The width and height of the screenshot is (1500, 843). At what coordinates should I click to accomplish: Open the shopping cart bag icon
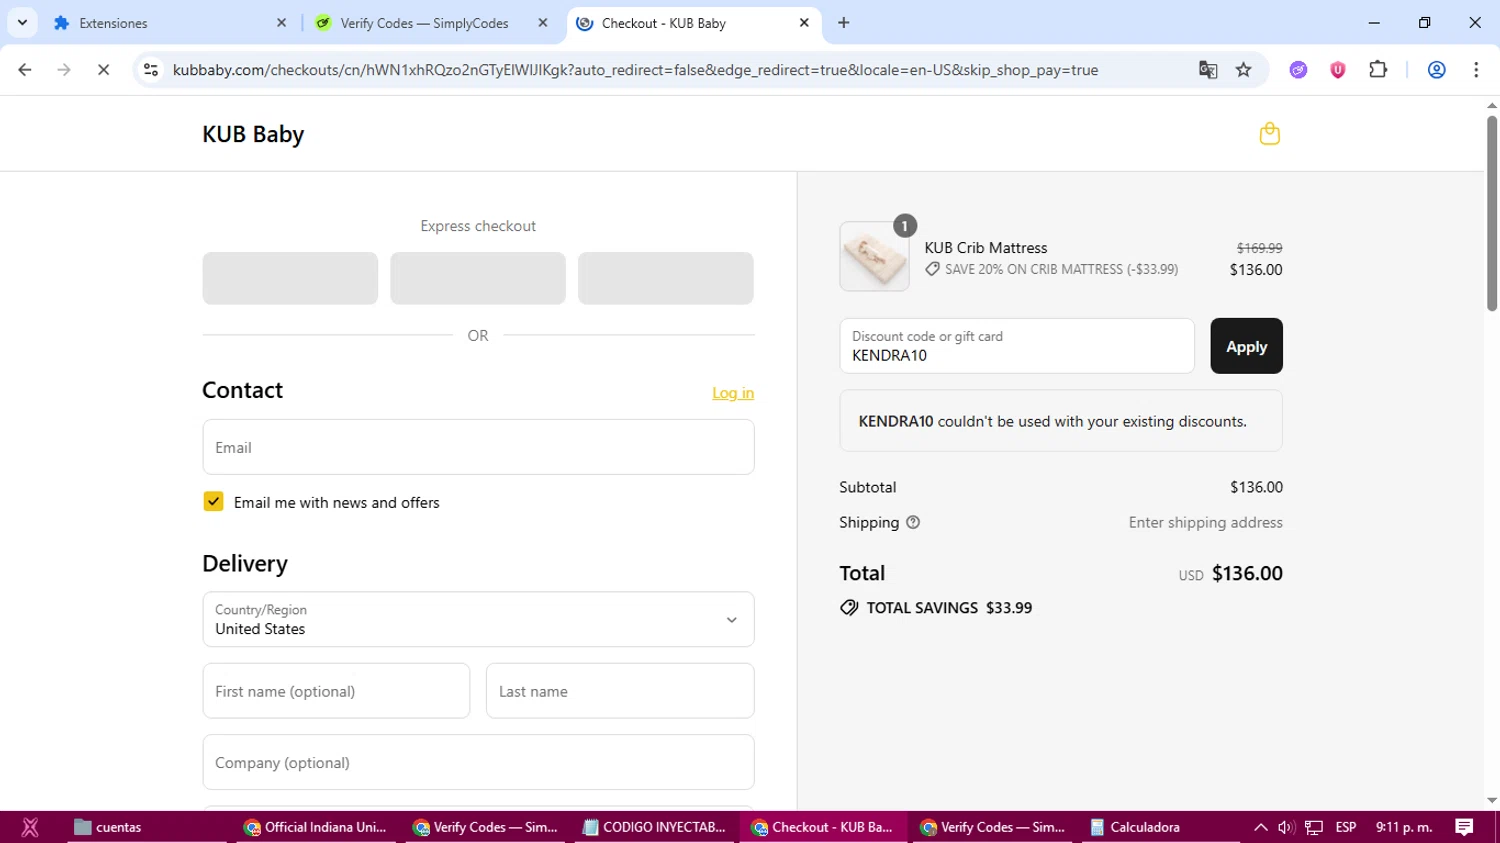(1269, 134)
